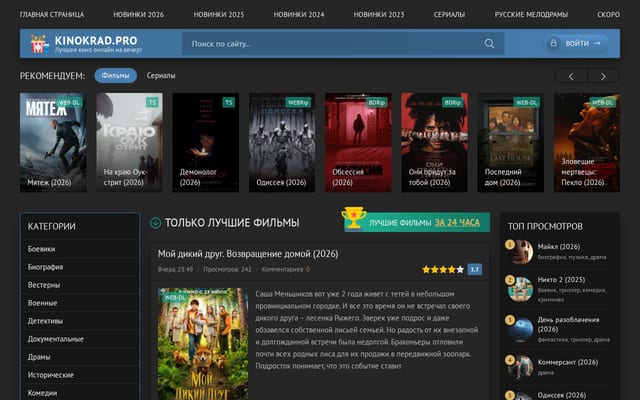Open the Демонолог (2026) poster

coord(206,142)
